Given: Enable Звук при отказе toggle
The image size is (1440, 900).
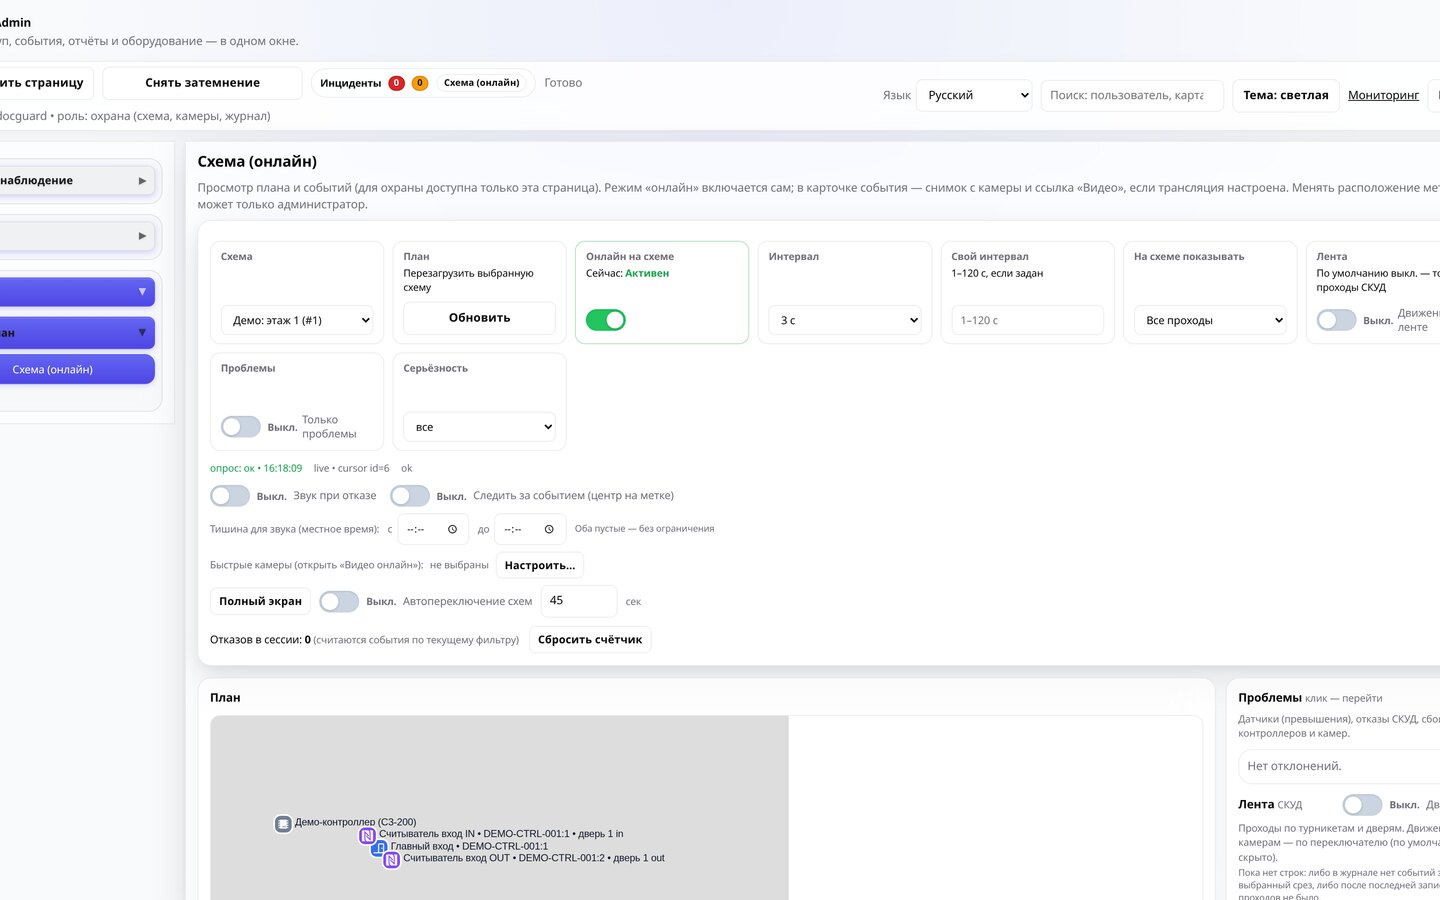Looking at the screenshot, I should [230, 496].
